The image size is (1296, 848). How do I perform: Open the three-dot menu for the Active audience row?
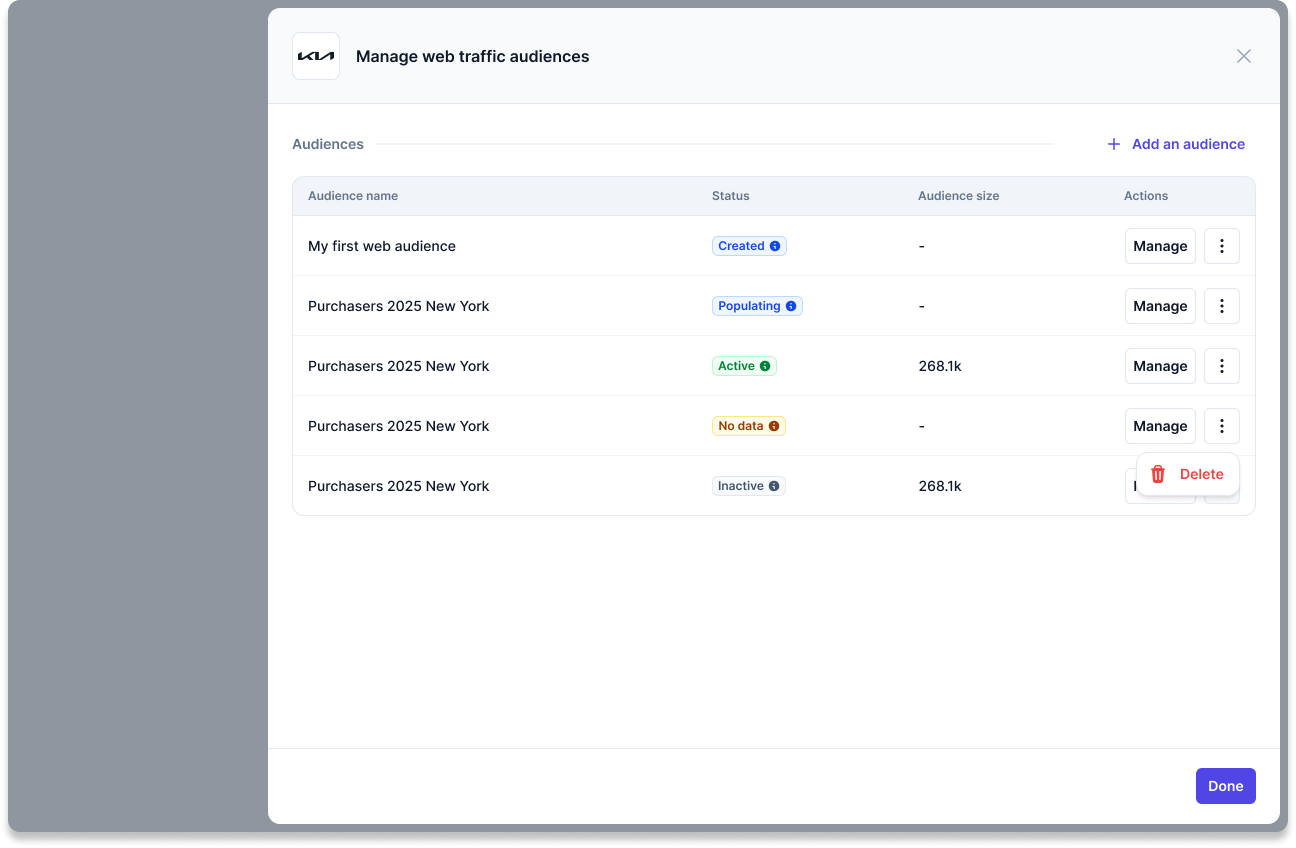click(x=1222, y=366)
